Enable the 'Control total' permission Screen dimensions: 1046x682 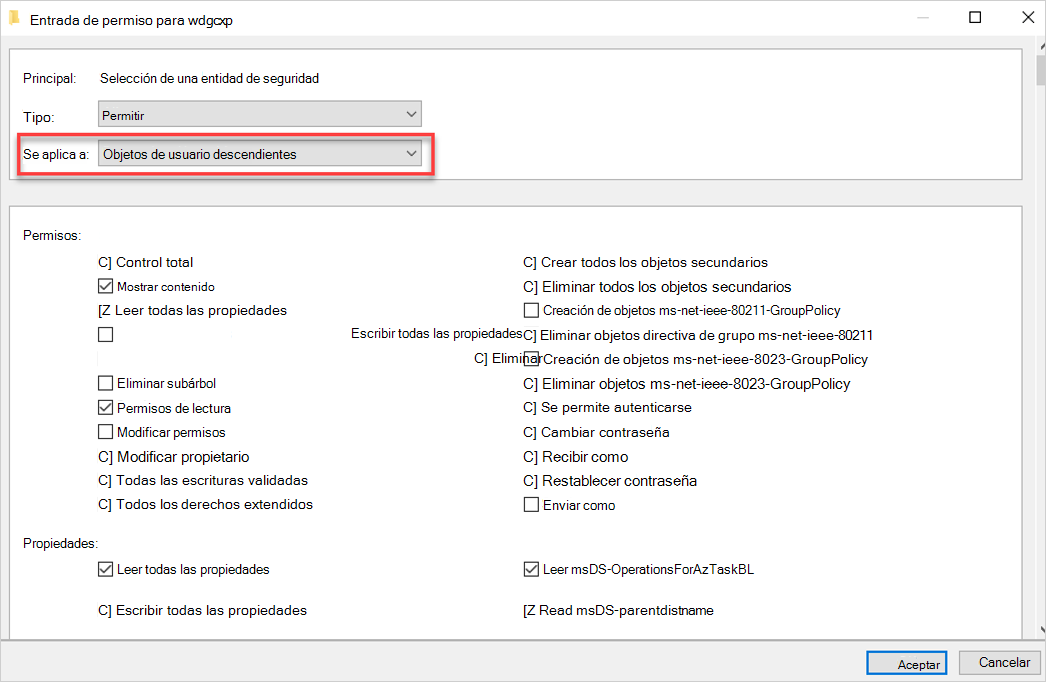103,262
